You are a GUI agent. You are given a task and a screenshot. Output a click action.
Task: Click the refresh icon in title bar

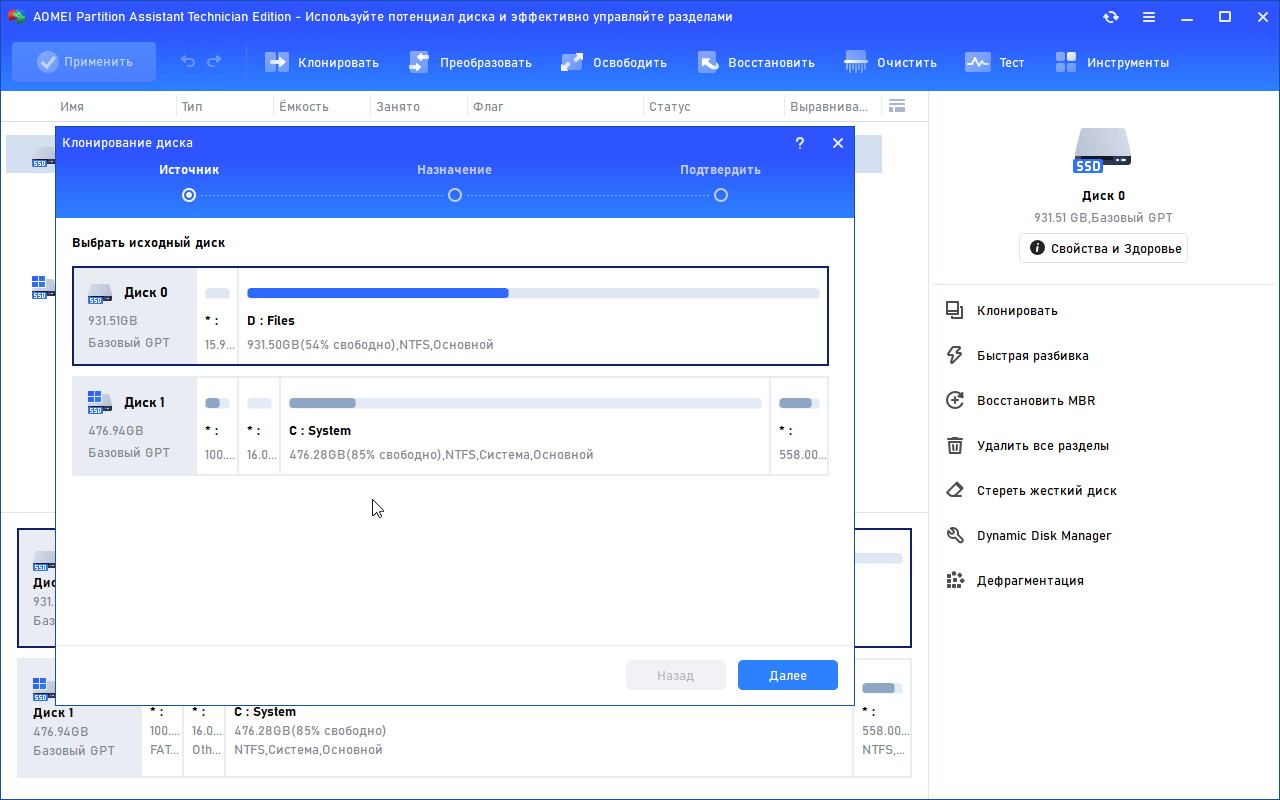1111,17
